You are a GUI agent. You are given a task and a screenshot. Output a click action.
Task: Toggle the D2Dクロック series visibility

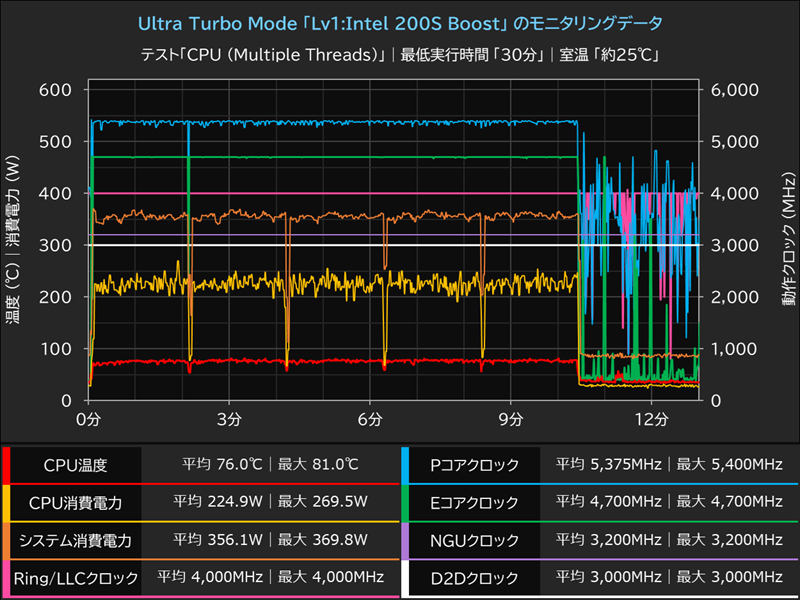(x=472, y=577)
